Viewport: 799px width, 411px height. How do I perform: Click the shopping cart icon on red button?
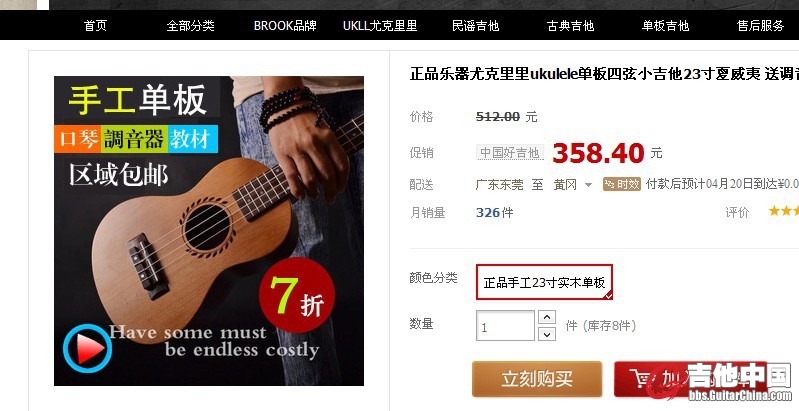pos(643,378)
